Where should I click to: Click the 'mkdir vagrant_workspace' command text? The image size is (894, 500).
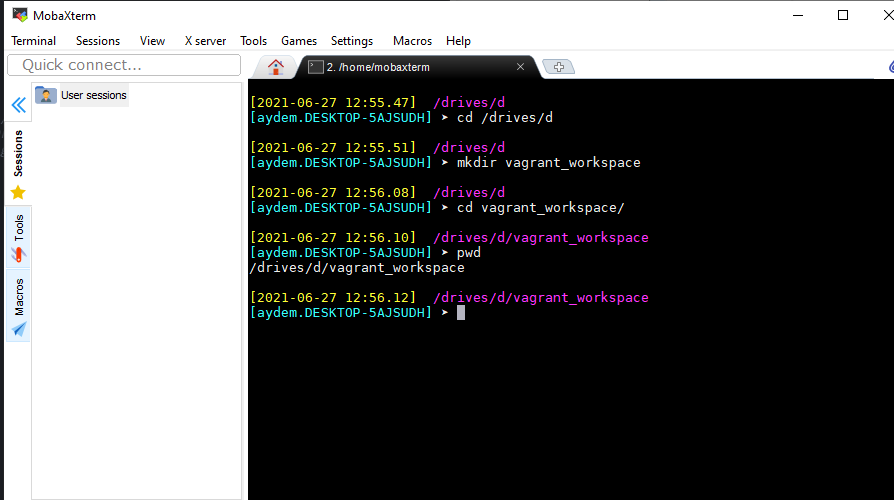pyautogui.click(x=548, y=162)
